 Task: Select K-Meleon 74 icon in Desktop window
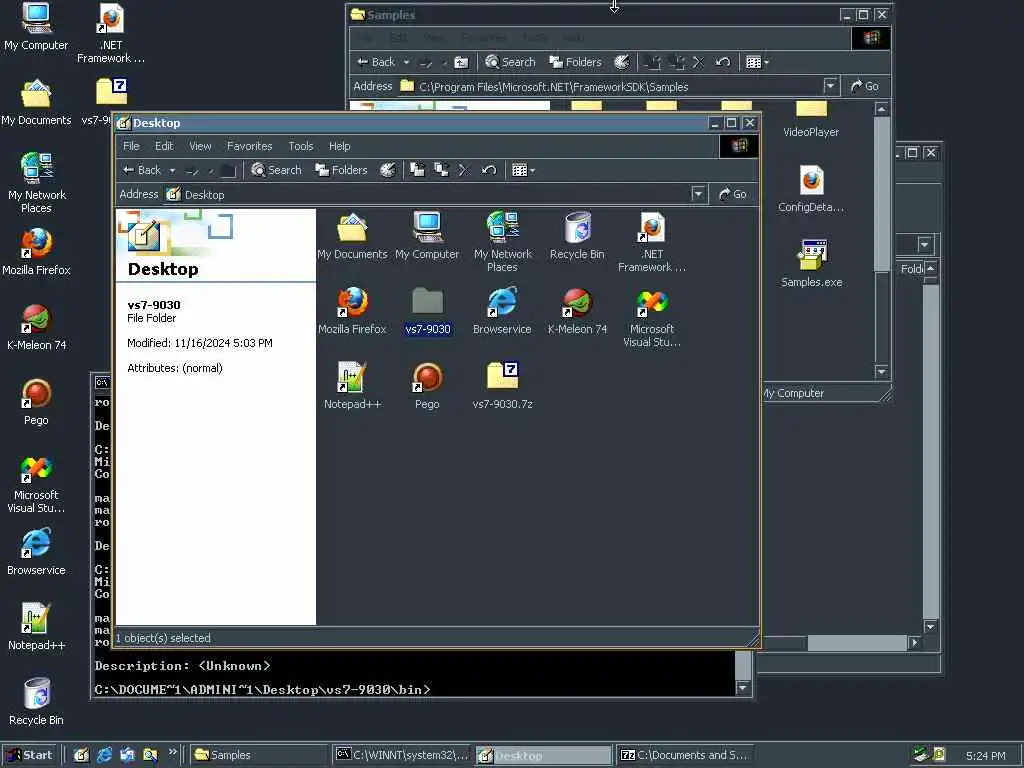577,311
